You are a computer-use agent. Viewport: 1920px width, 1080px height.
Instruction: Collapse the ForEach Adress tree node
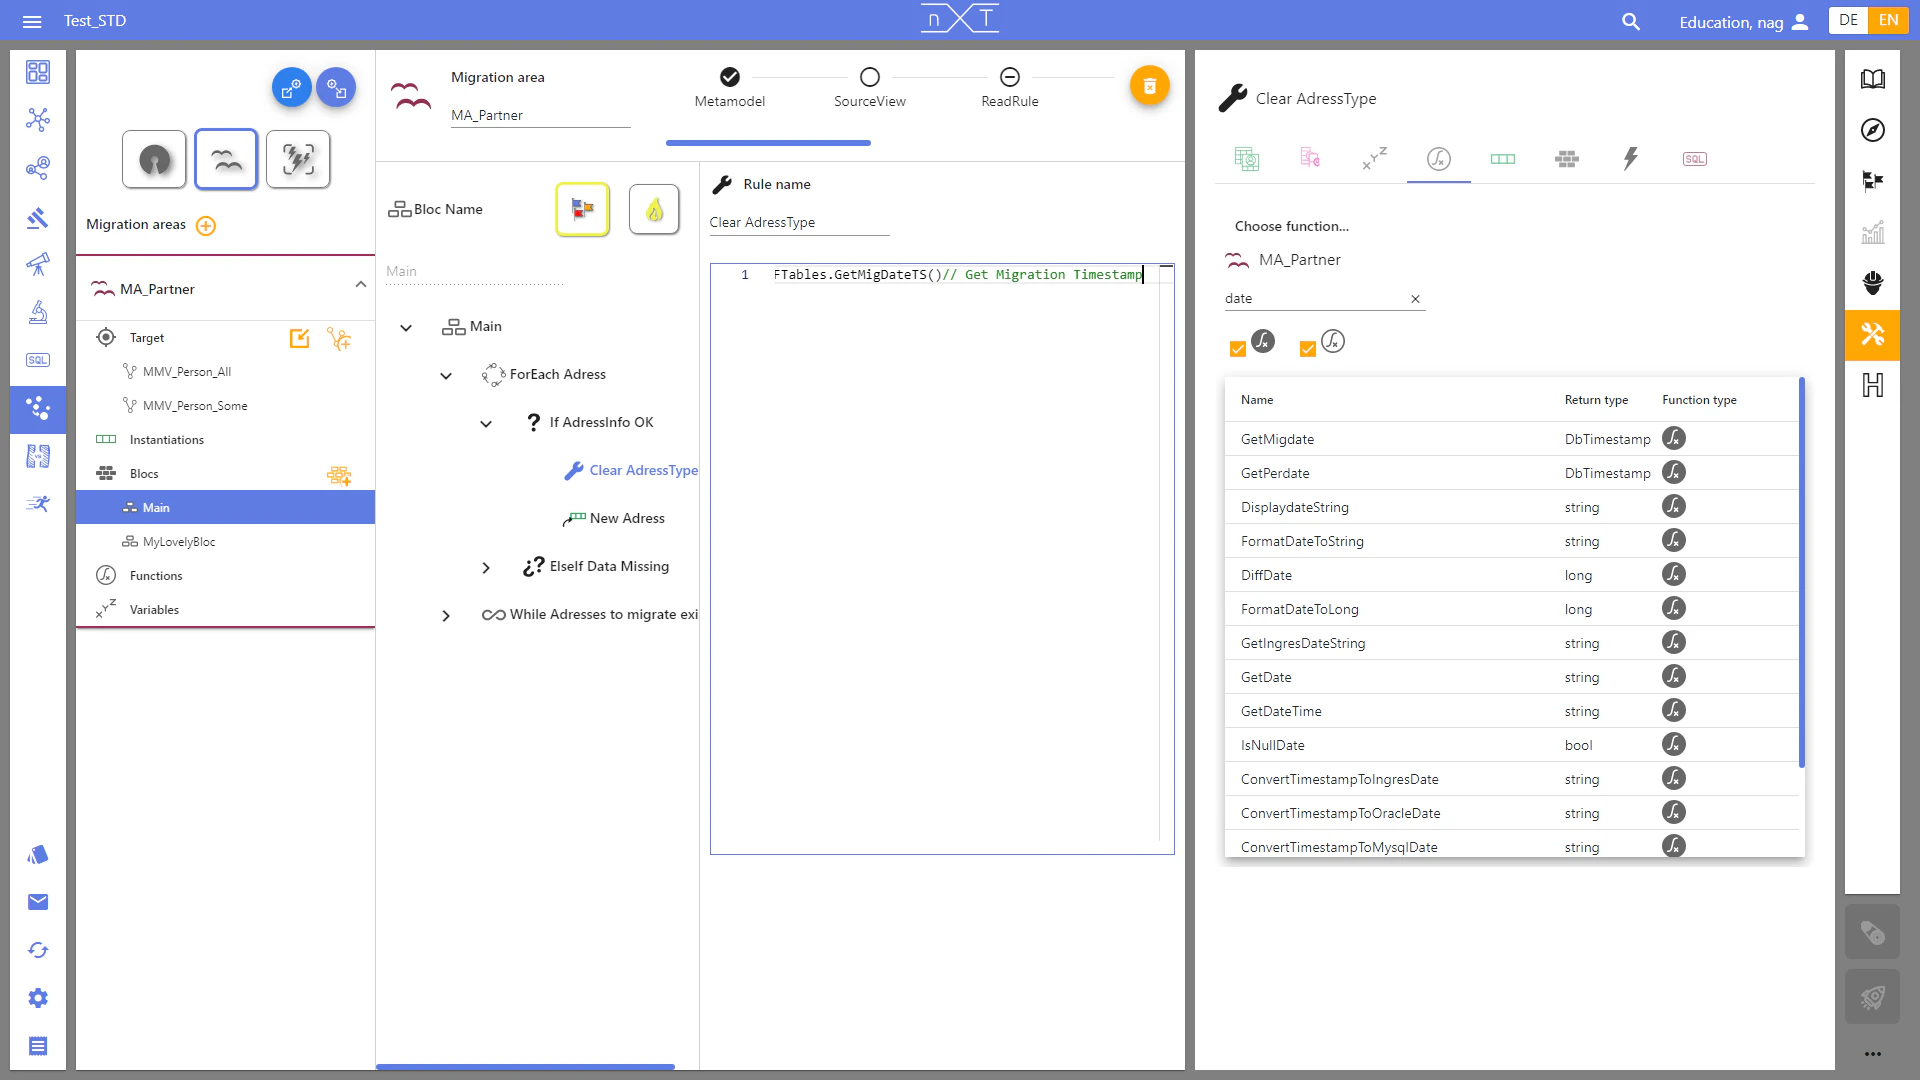coord(446,376)
